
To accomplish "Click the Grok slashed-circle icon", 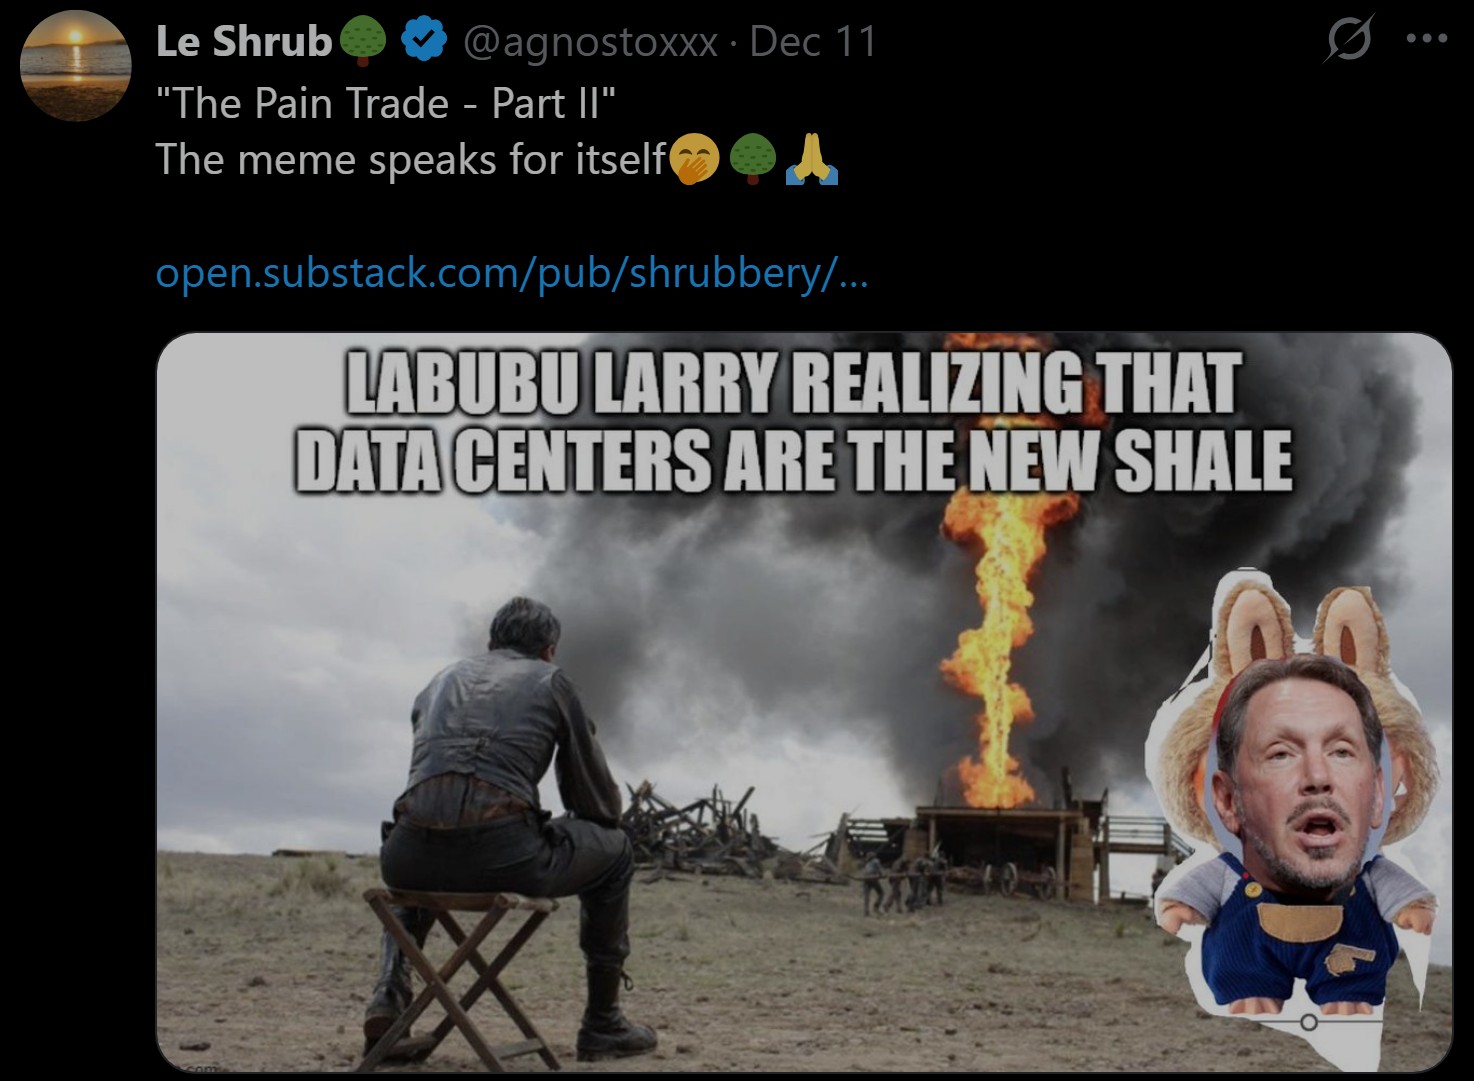I will [1347, 40].
